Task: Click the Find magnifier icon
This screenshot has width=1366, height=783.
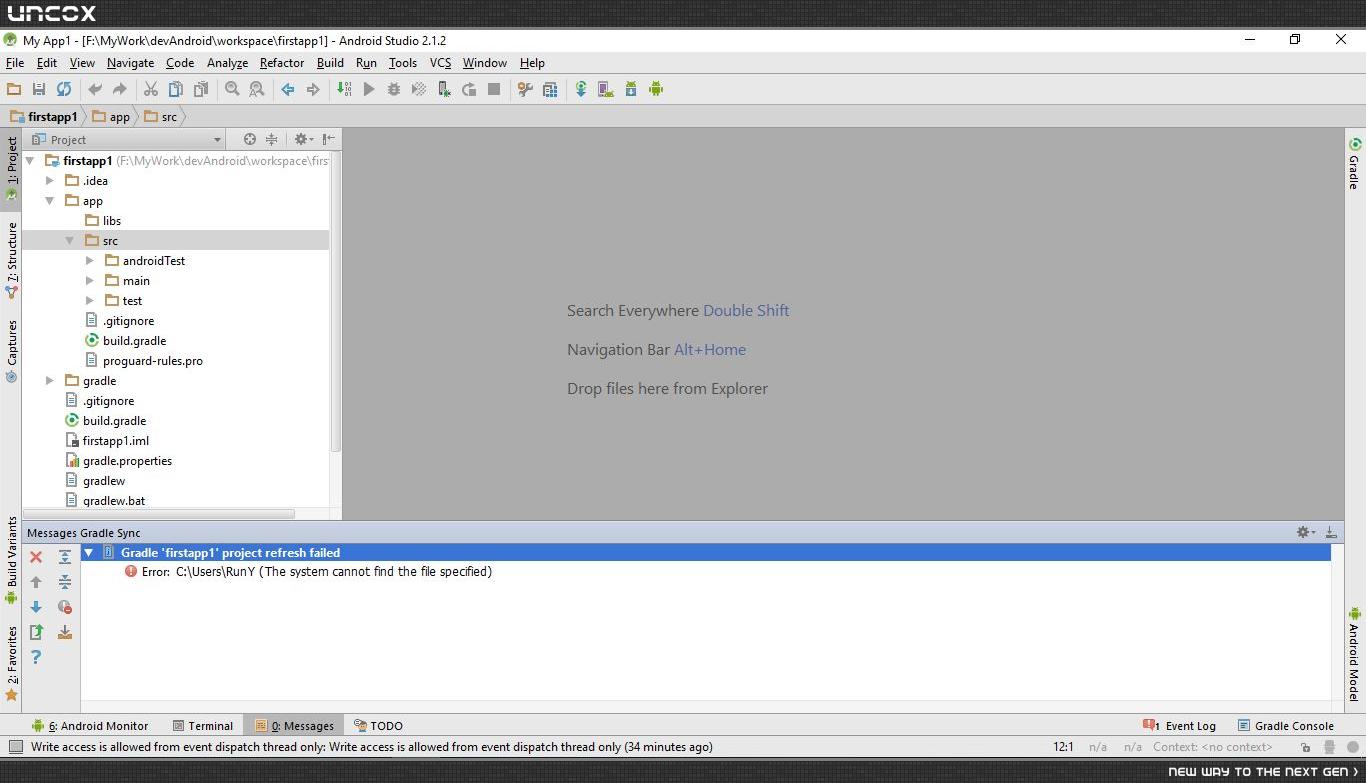Action: [x=232, y=89]
